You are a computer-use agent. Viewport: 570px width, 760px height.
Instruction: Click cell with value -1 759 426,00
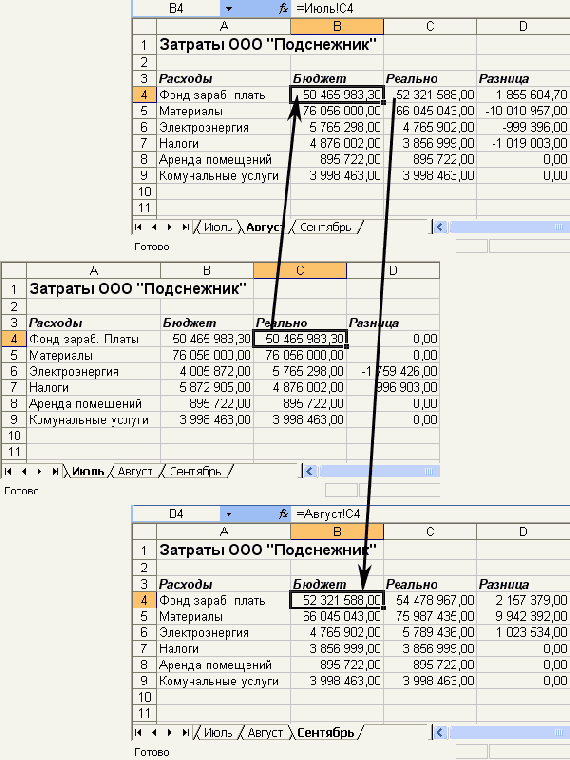[393, 371]
